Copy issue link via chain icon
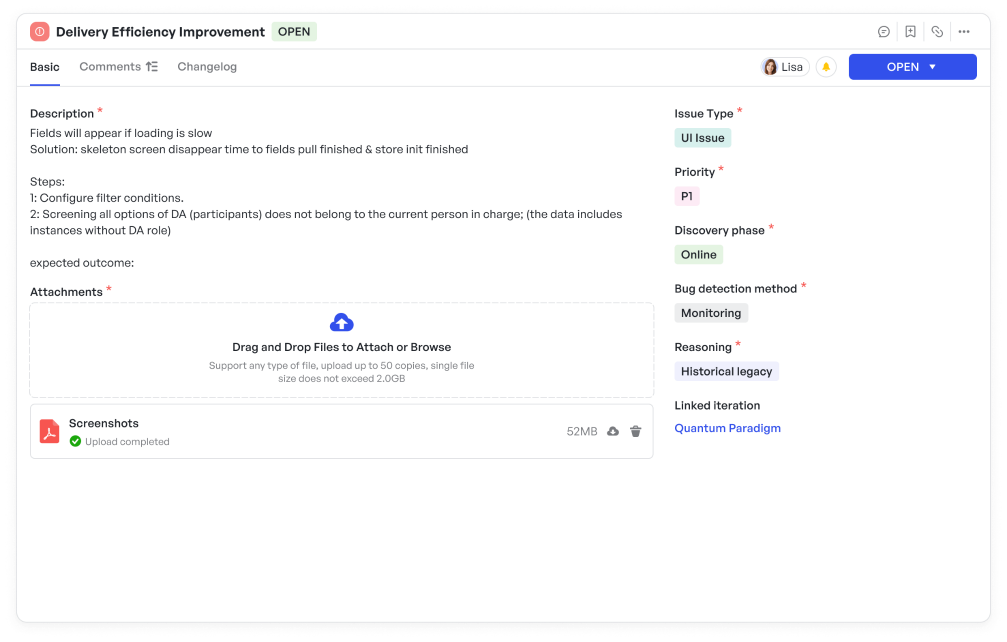The width and height of the screenshot is (1007, 642). 937,32
